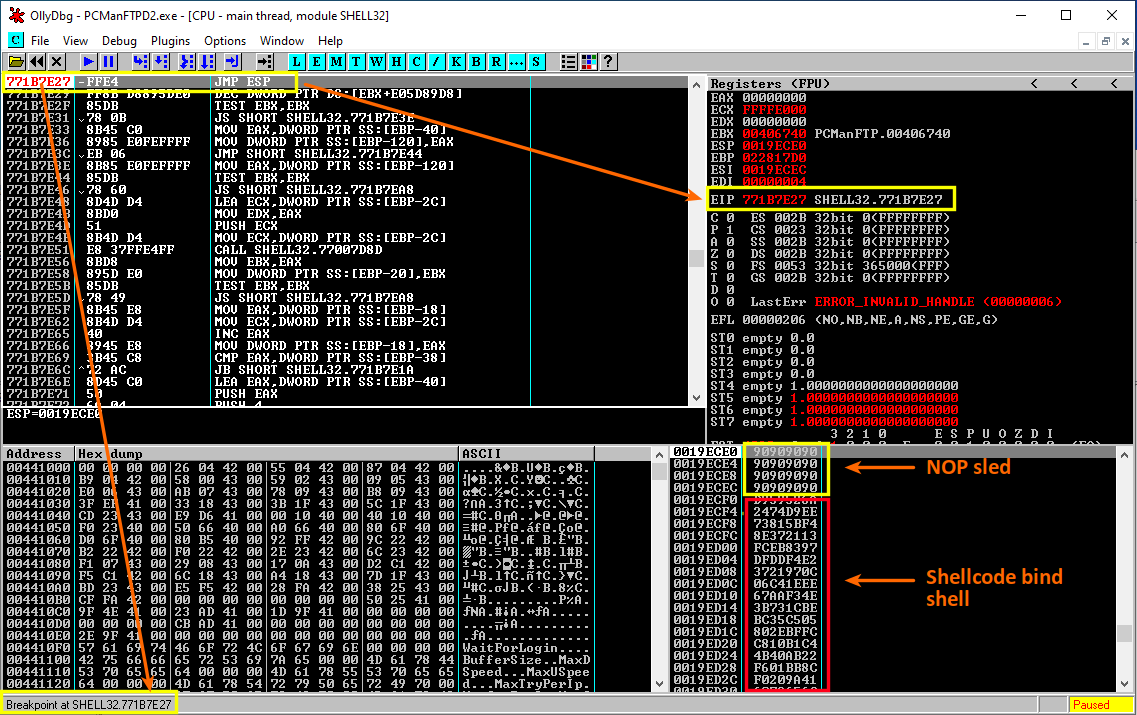Click the CPU child window system icon
1137x715 pixels.
pyautogui.click(x=15, y=40)
